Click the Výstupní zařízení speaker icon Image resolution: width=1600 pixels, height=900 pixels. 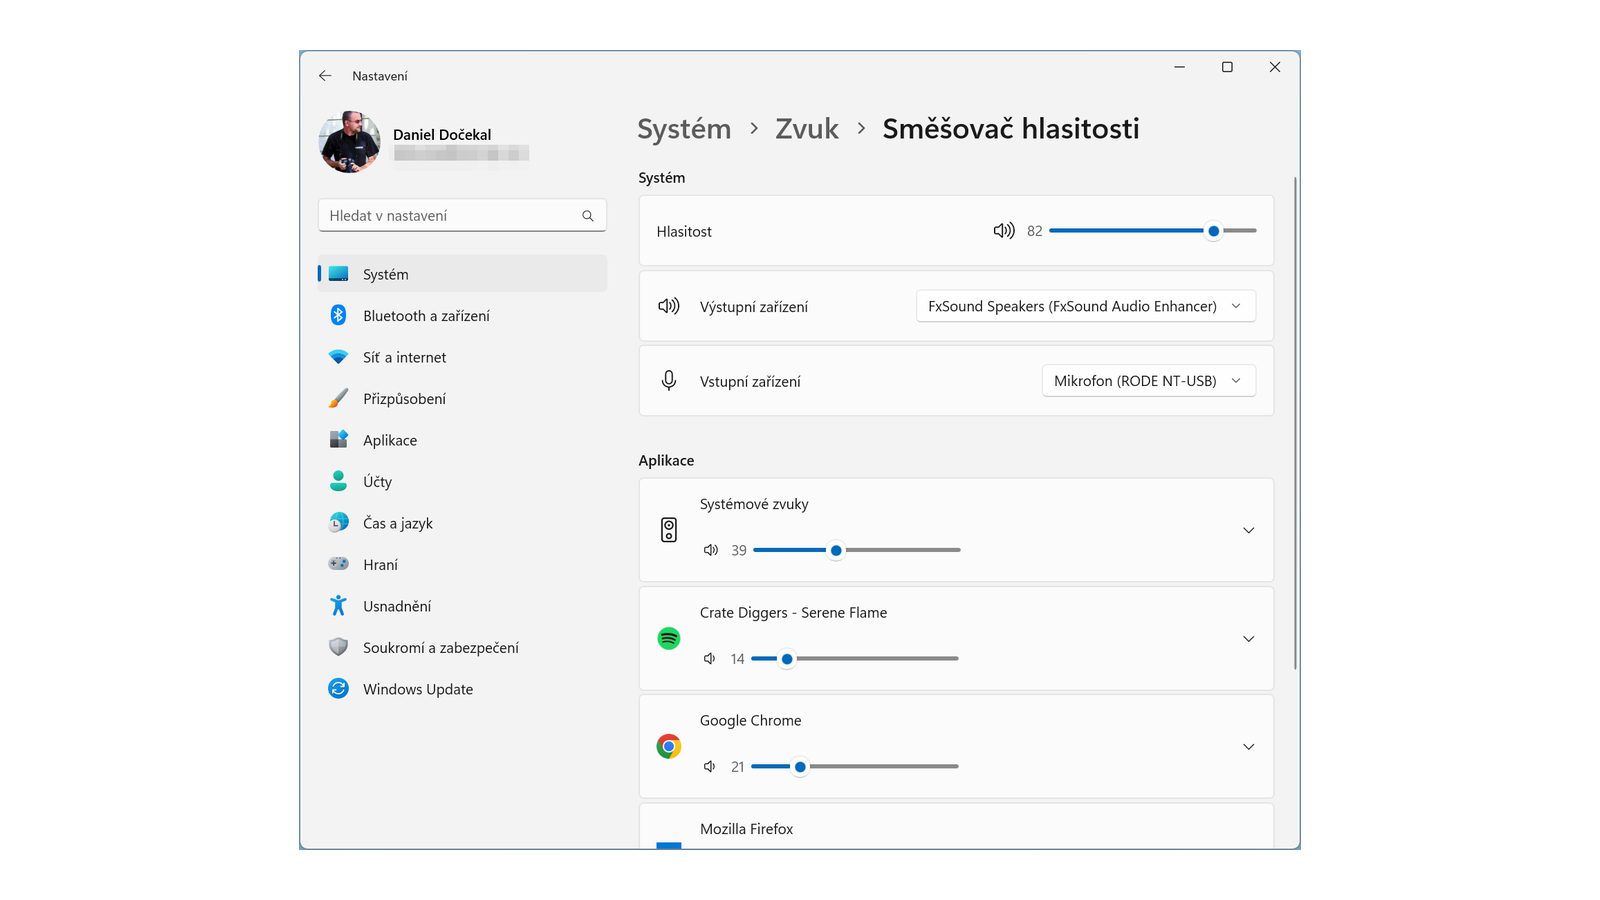click(669, 306)
